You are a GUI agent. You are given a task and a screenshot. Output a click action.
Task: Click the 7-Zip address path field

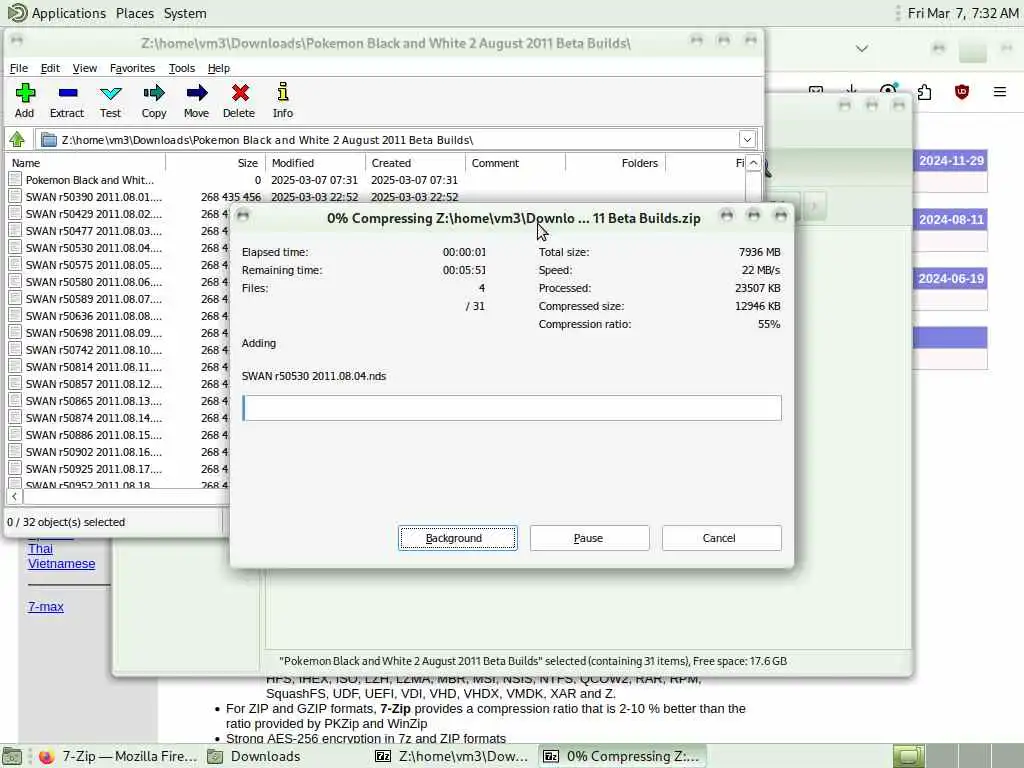click(x=398, y=140)
